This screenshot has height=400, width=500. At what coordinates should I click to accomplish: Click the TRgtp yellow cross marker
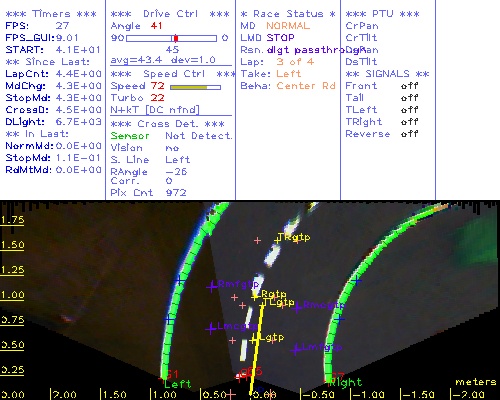coord(277,239)
